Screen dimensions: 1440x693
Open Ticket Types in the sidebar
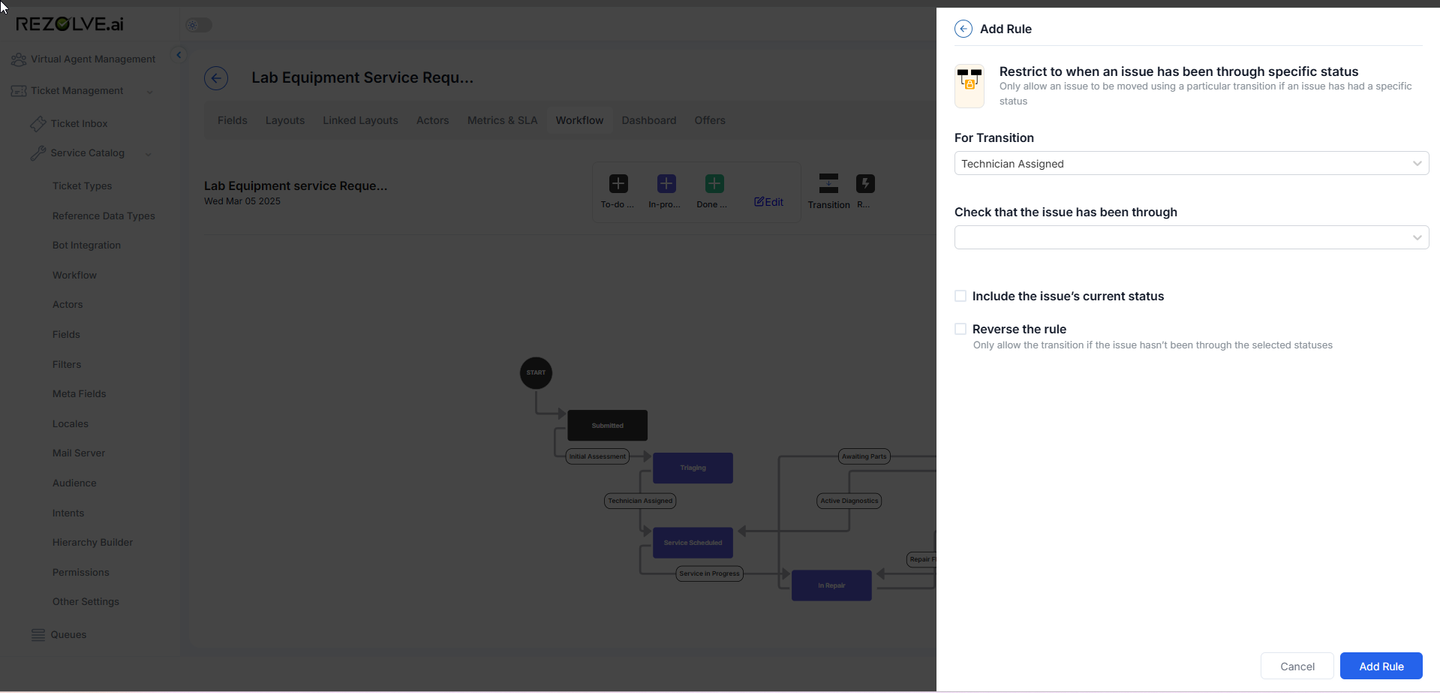(82, 186)
